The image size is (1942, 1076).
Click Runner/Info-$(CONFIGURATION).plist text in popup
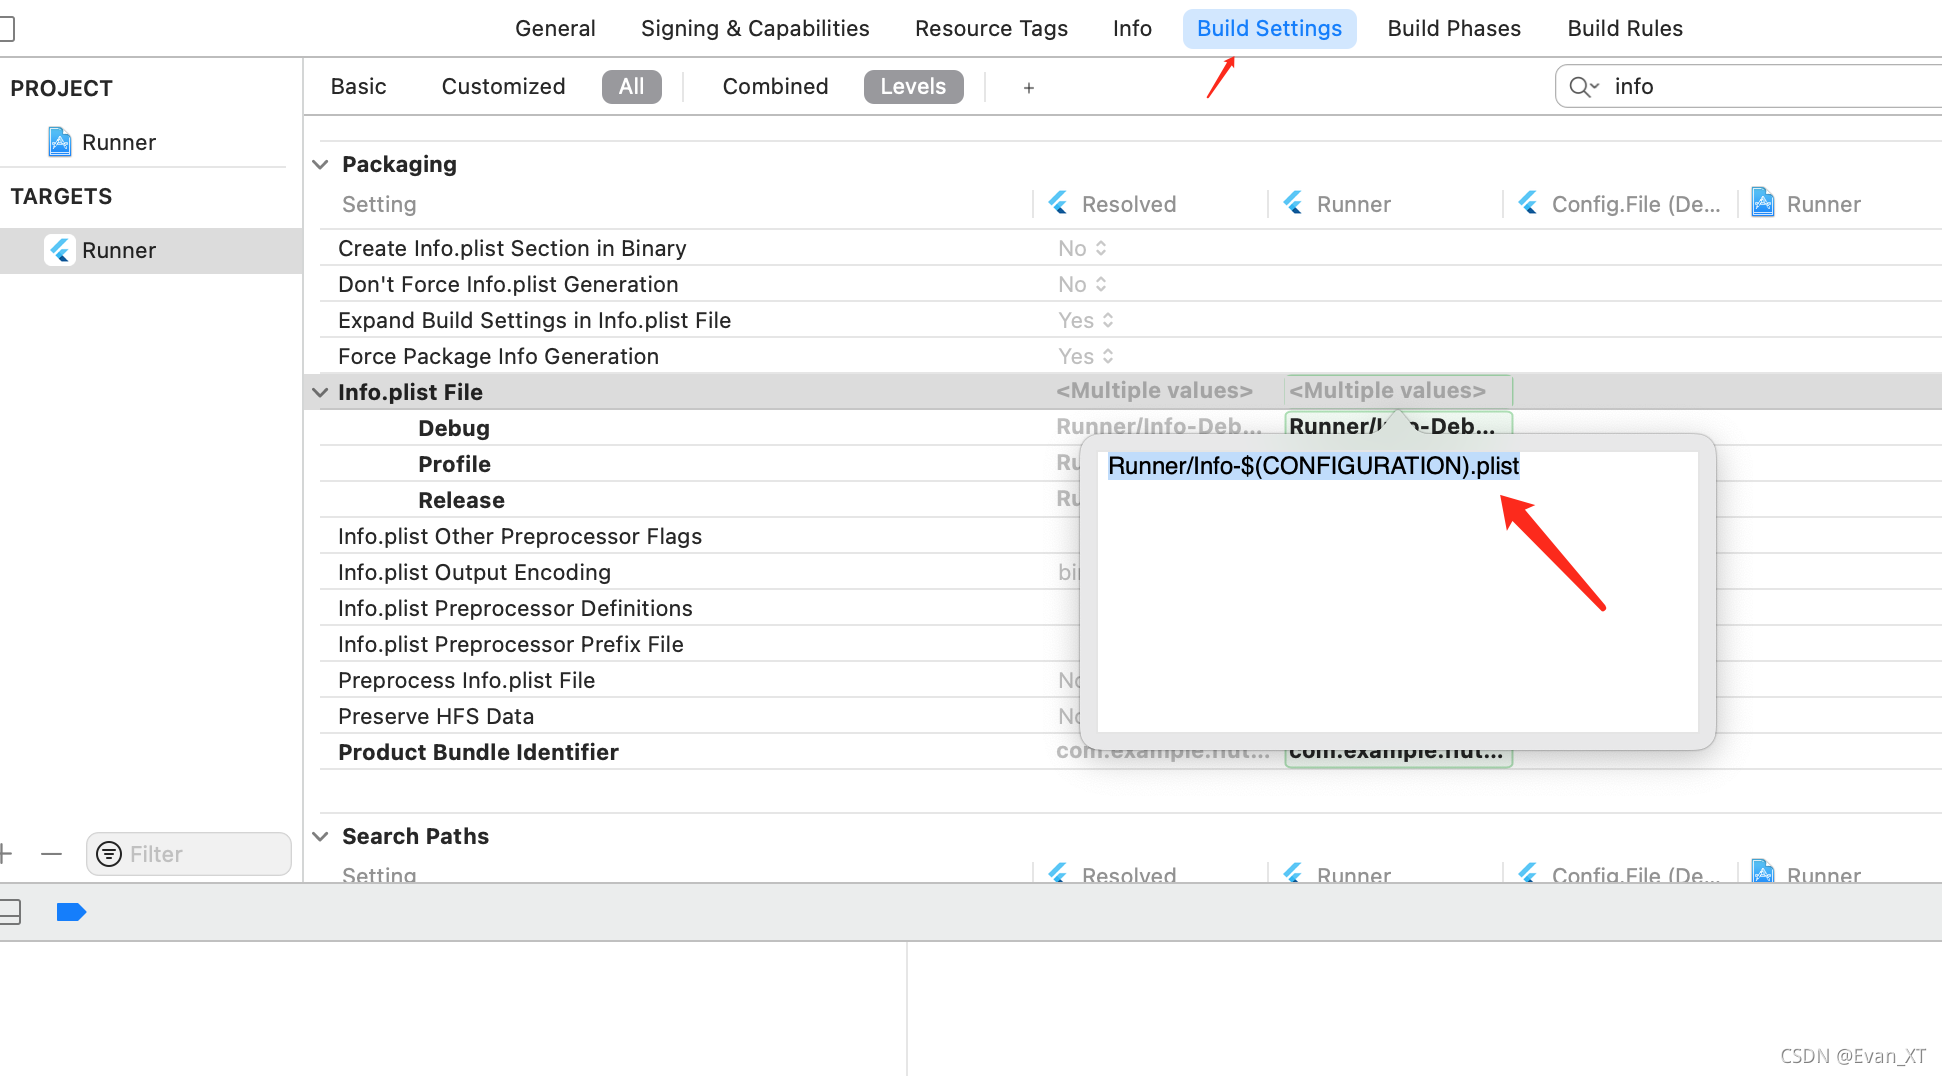click(1314, 466)
